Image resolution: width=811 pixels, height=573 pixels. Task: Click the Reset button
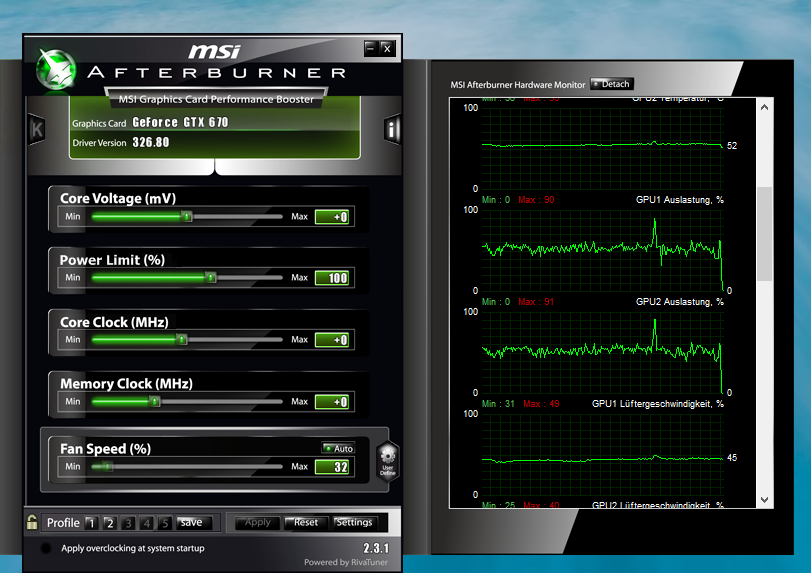click(x=306, y=523)
